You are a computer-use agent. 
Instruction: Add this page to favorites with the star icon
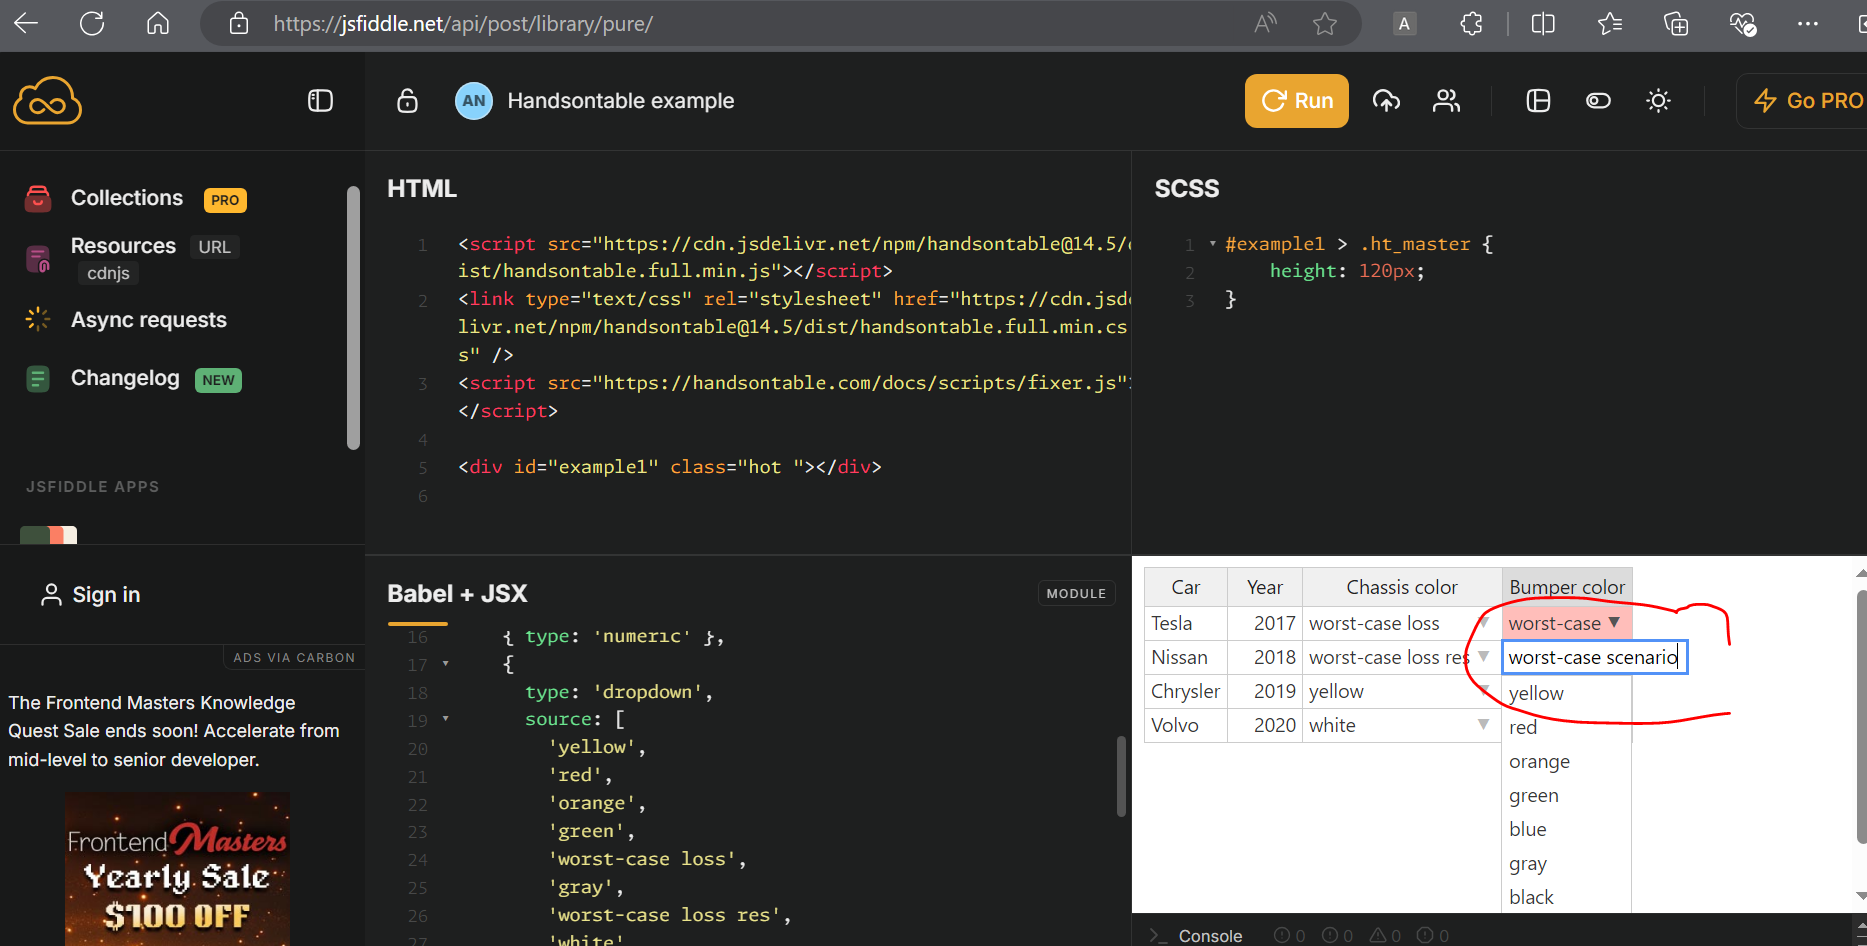coord(1325,23)
